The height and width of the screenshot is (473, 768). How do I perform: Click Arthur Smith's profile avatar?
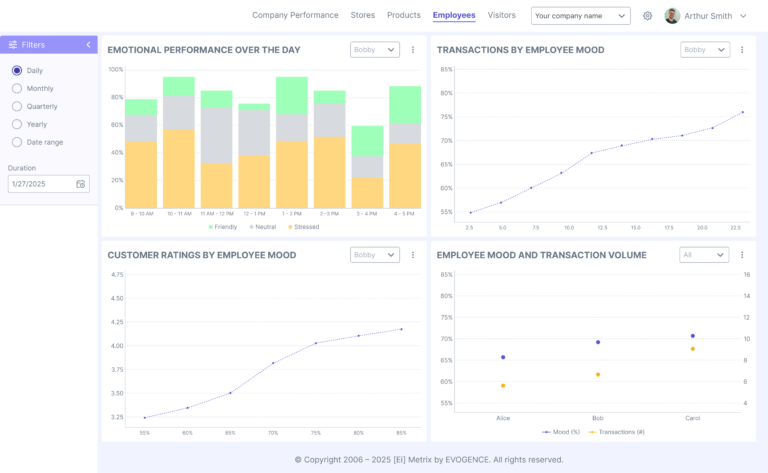click(x=672, y=16)
